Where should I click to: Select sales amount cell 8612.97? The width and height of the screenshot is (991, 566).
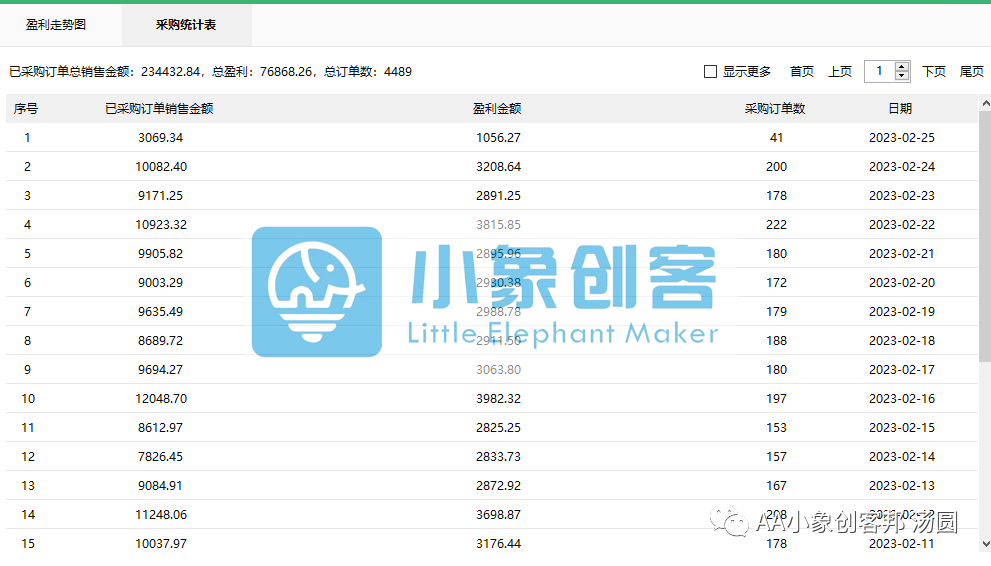(161, 428)
